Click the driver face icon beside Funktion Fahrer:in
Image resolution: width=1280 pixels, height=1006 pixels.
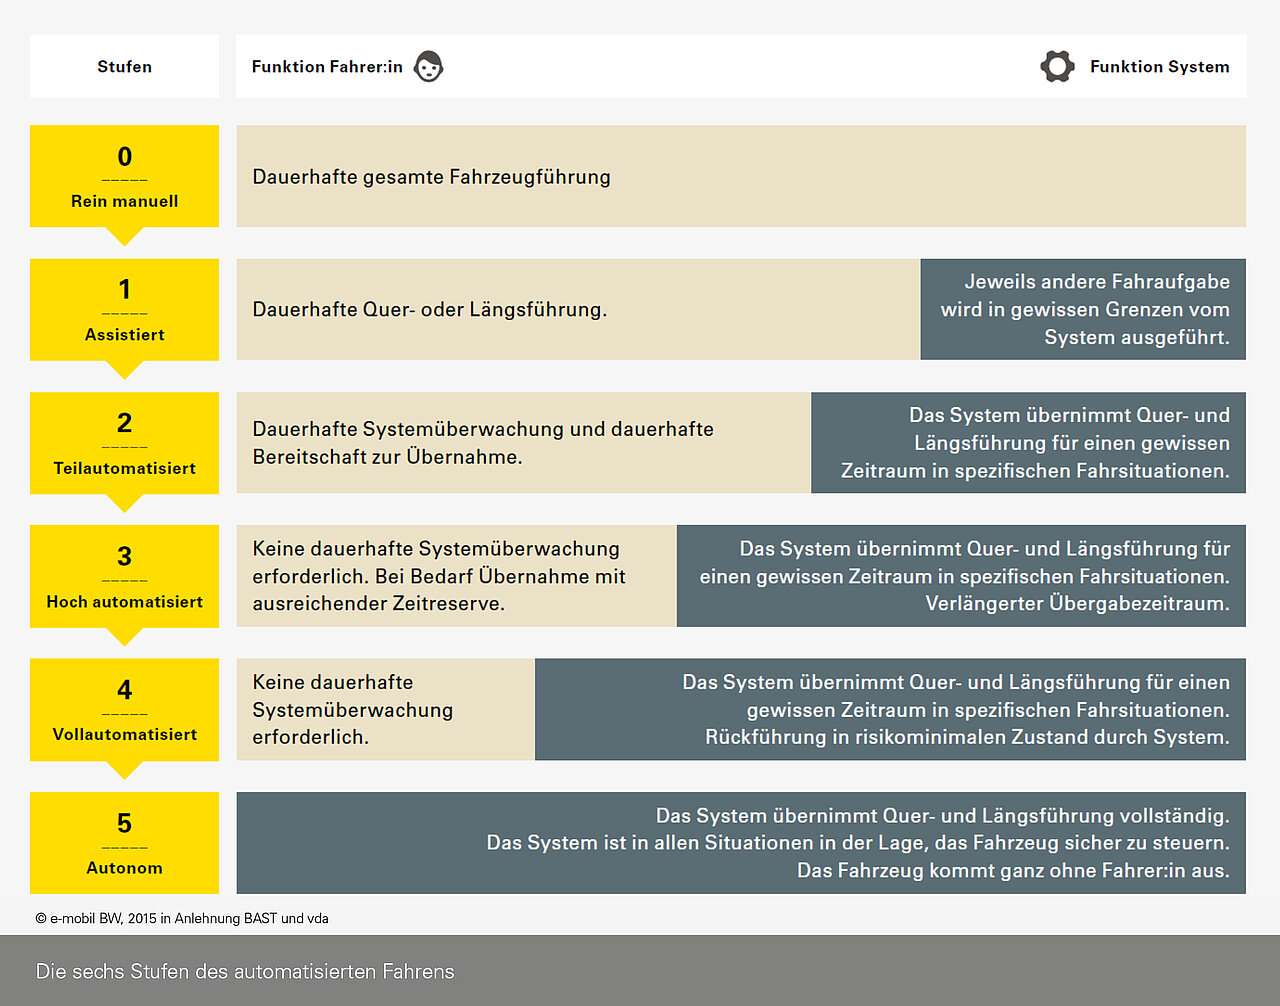[x=428, y=66]
